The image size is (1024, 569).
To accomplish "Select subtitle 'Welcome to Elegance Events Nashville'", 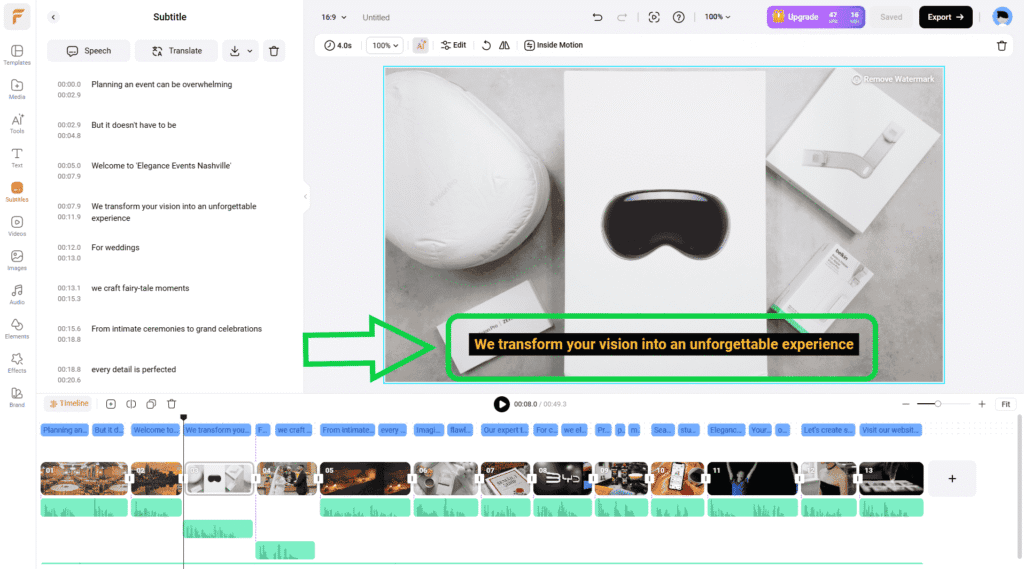I will pyautogui.click(x=161, y=165).
